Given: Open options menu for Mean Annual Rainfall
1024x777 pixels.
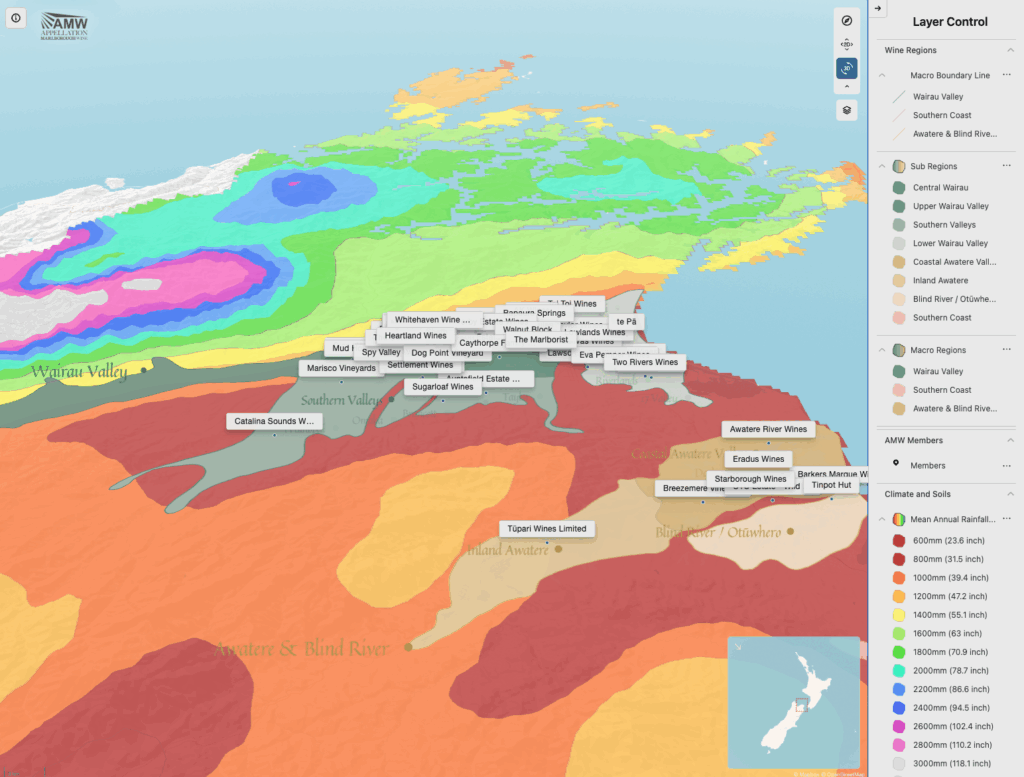Looking at the screenshot, I should (1006, 519).
